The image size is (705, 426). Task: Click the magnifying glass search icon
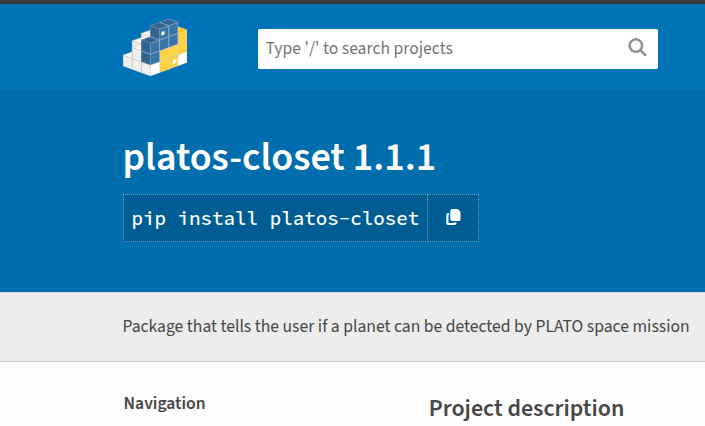pos(637,47)
